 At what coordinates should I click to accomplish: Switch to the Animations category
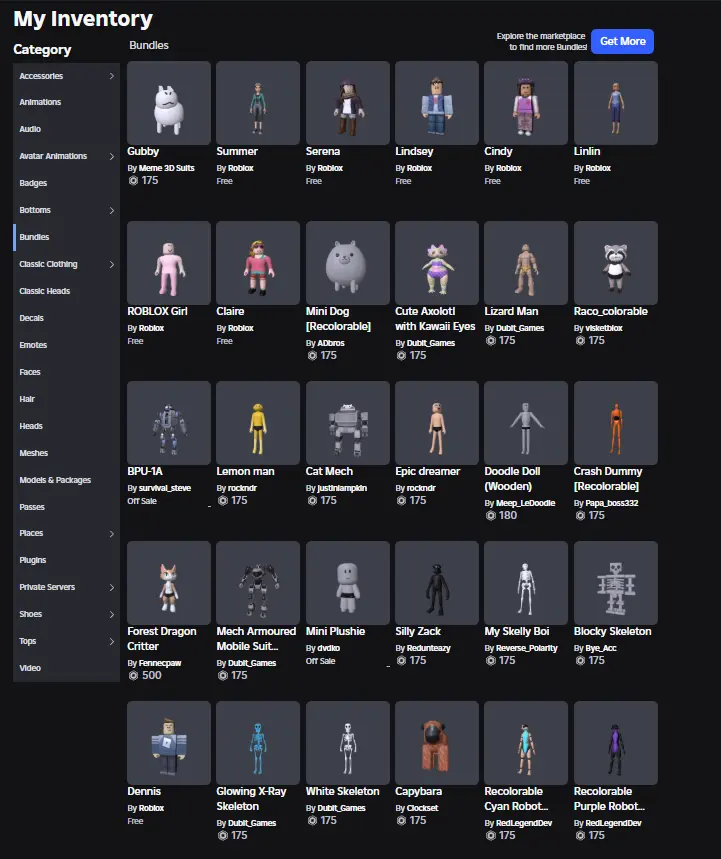[x=66, y=102]
